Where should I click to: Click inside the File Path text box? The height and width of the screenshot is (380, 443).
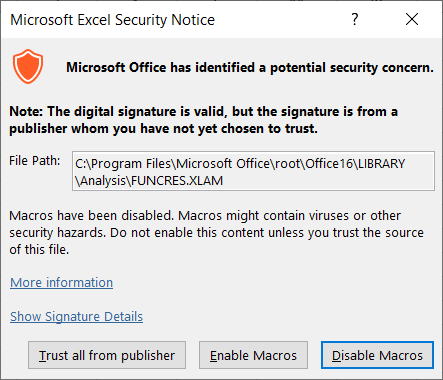(253, 171)
